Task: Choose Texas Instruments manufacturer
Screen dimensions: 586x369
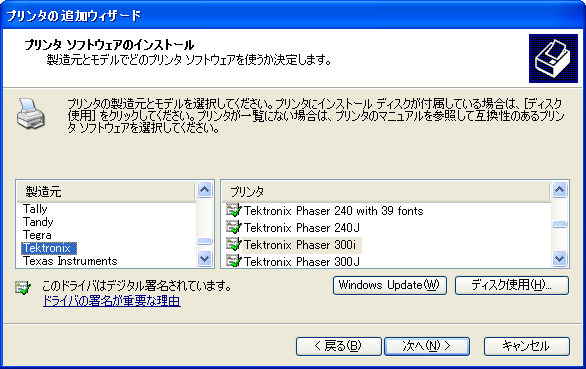Action: [70, 261]
